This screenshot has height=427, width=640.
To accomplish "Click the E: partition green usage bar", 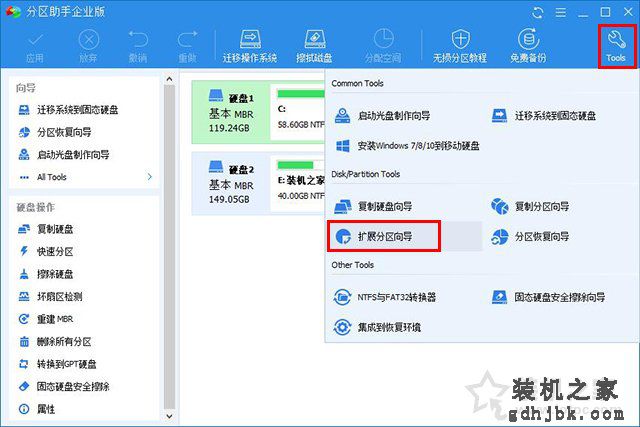I will (295, 165).
